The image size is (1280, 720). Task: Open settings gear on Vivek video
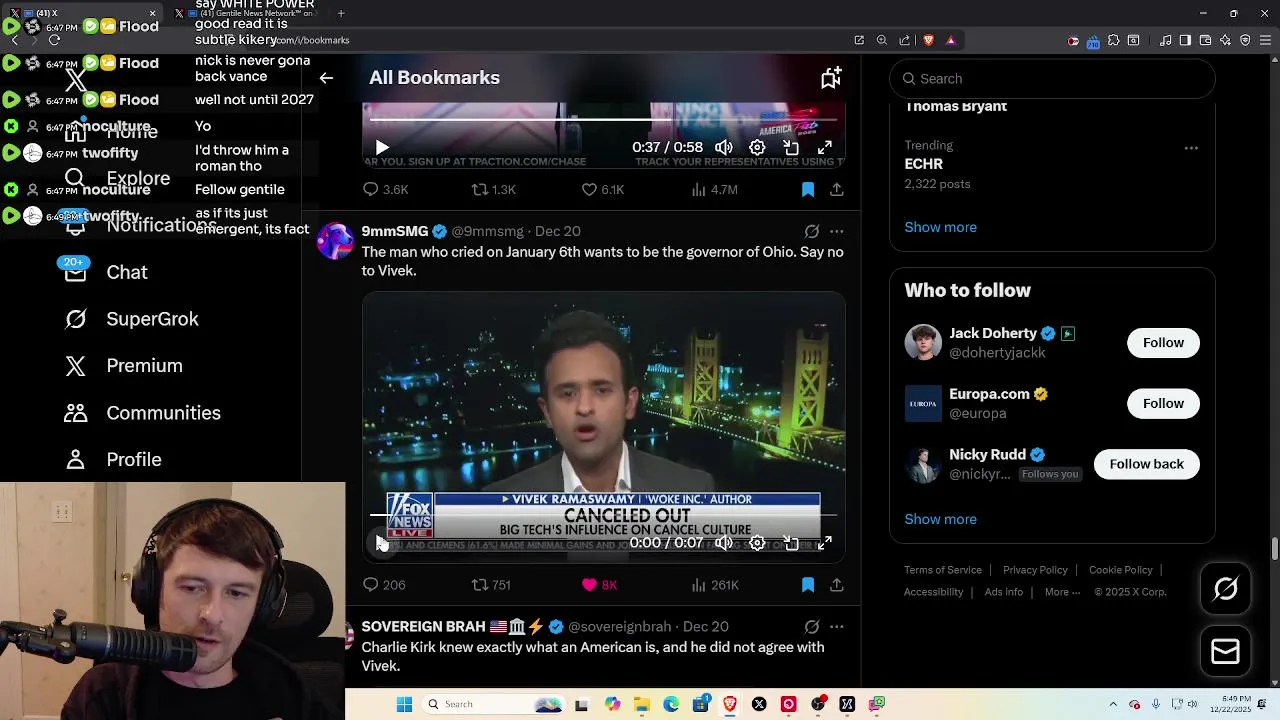point(757,543)
